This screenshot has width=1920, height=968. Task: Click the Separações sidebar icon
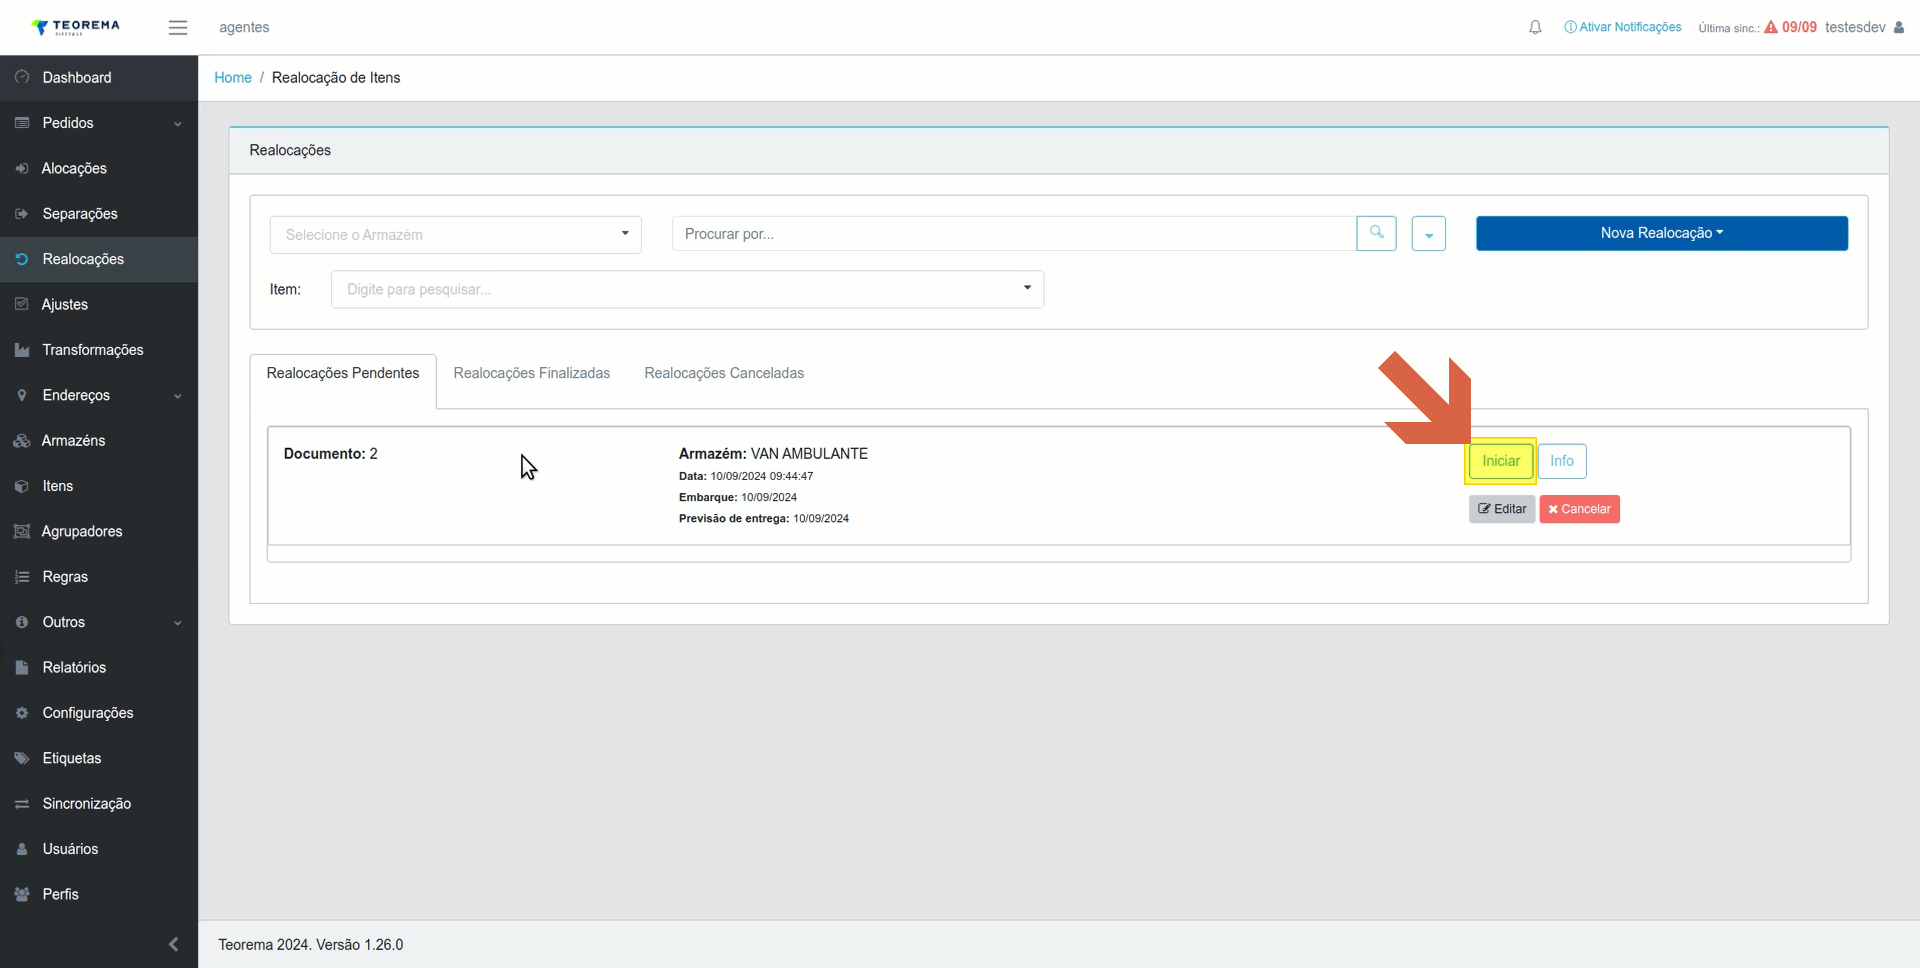click(22, 214)
